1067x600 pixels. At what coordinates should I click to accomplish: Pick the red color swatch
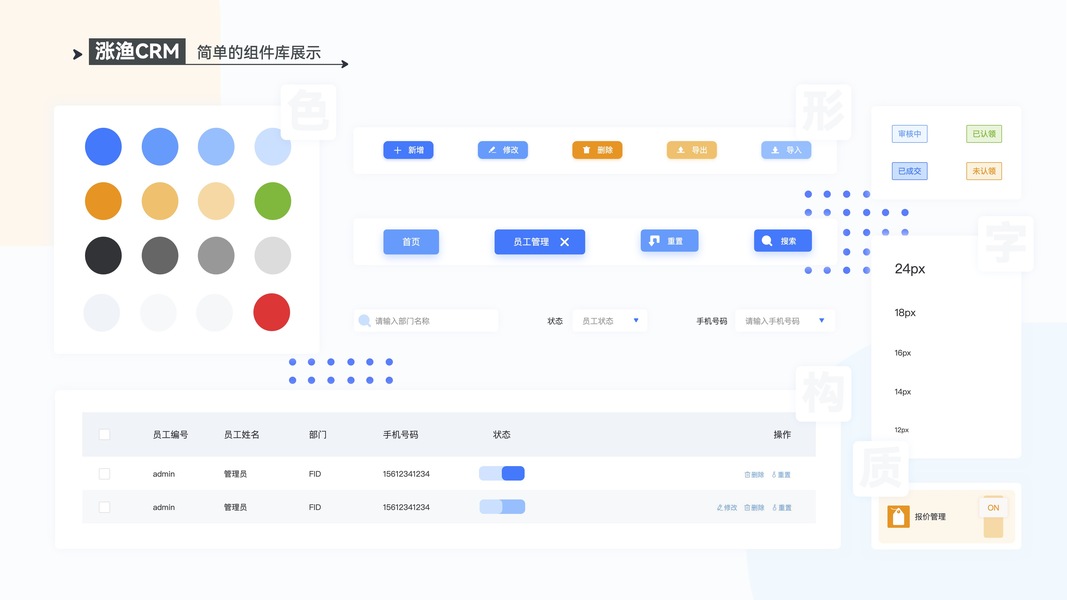272,312
